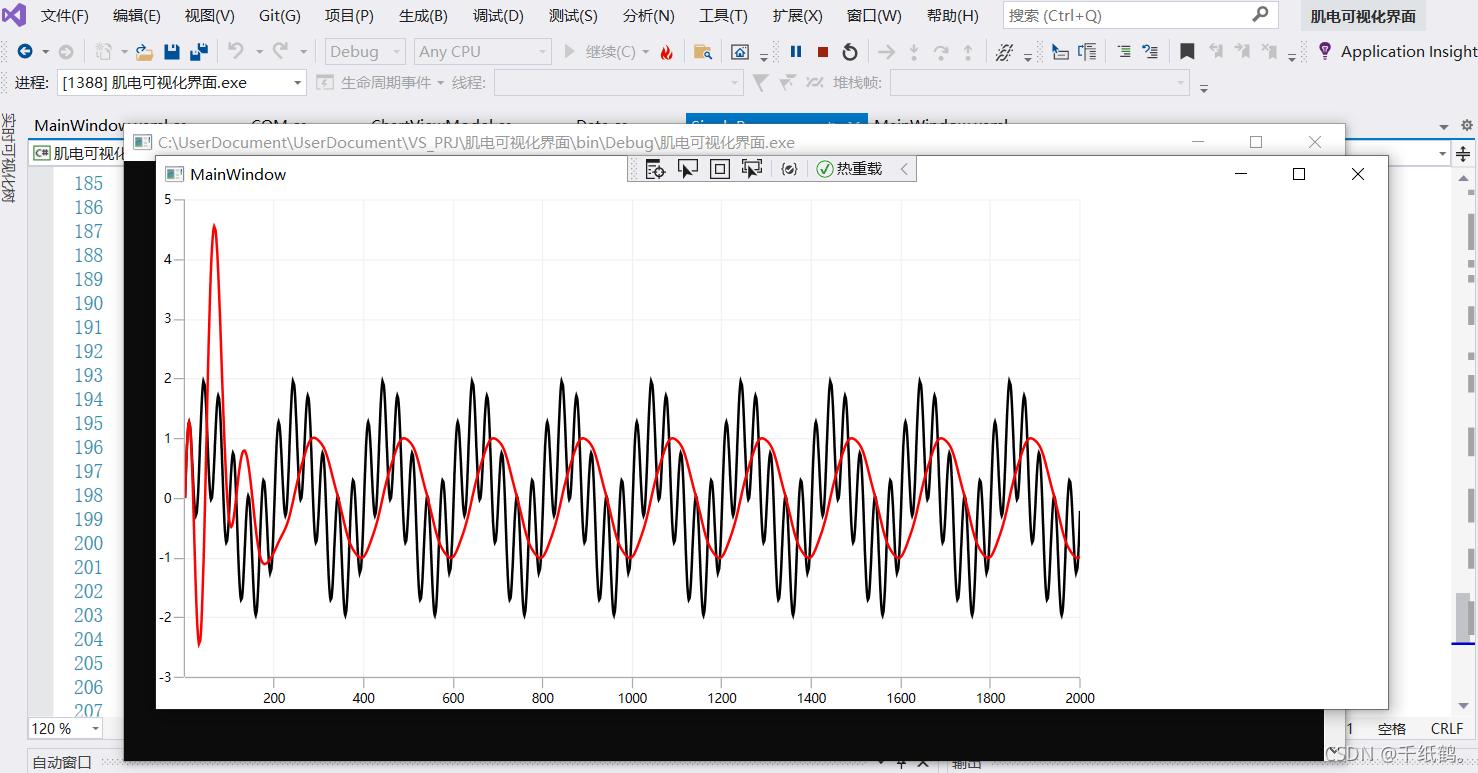The image size is (1478, 773).
Task: Expand the bookmark toolbar overflow options
Action: (x=1293, y=56)
